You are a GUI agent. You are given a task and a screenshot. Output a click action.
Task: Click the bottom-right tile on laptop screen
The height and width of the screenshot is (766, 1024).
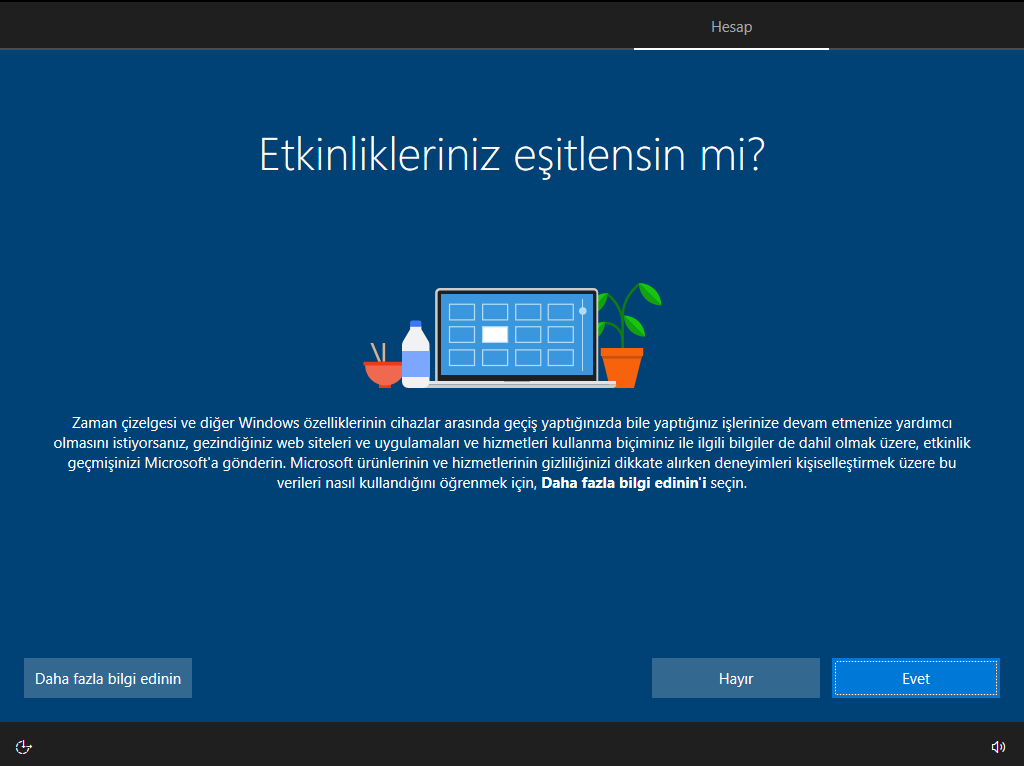point(560,358)
